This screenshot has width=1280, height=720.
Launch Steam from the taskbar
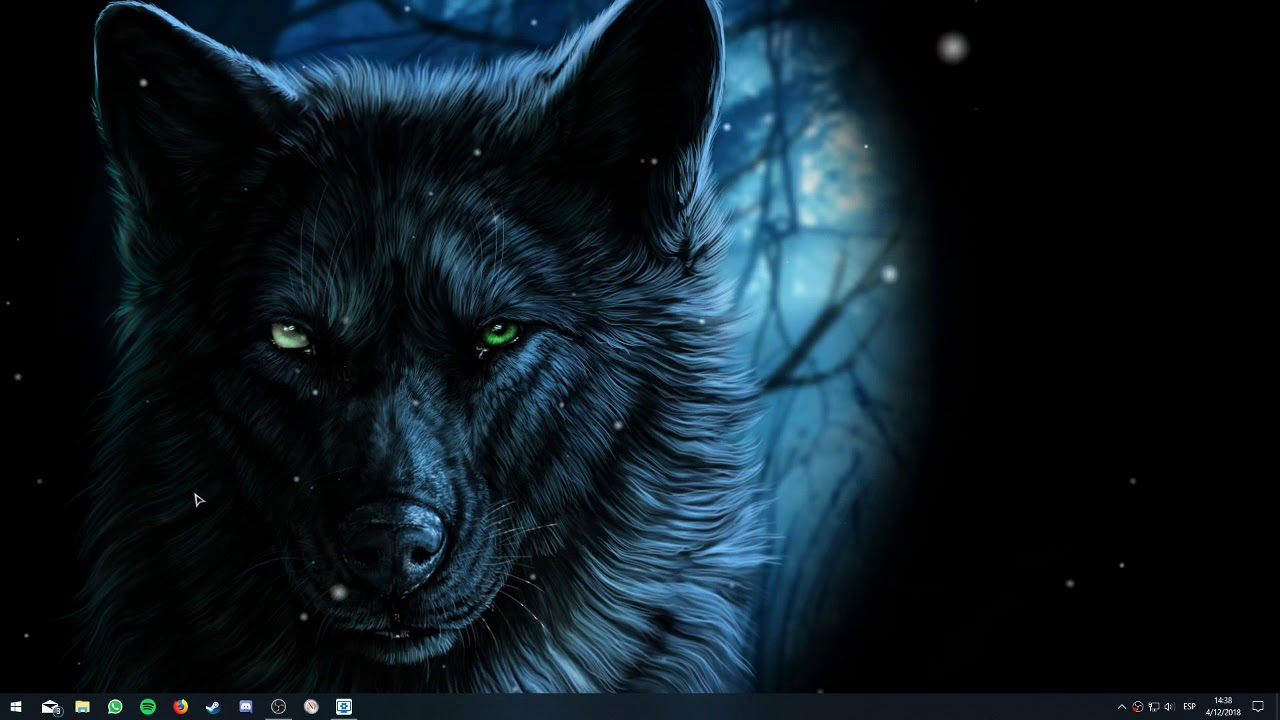tap(213, 707)
